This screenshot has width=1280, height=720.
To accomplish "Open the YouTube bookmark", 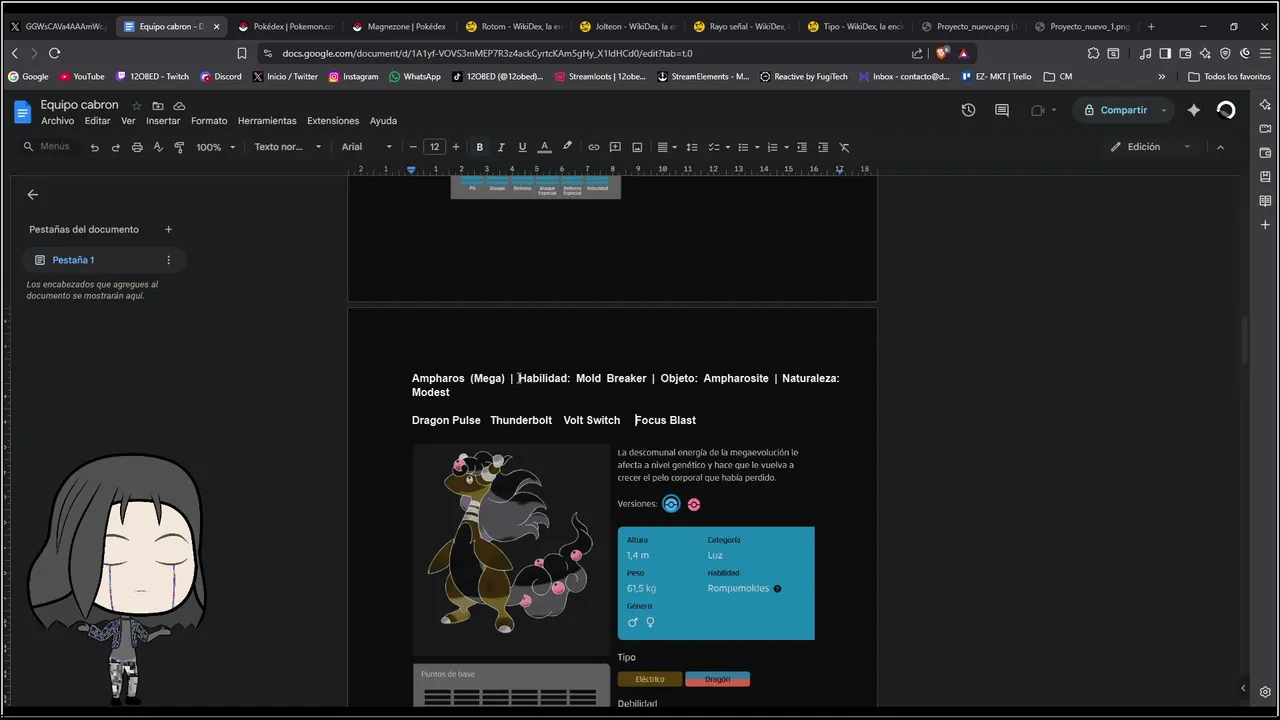I will click(x=82, y=76).
